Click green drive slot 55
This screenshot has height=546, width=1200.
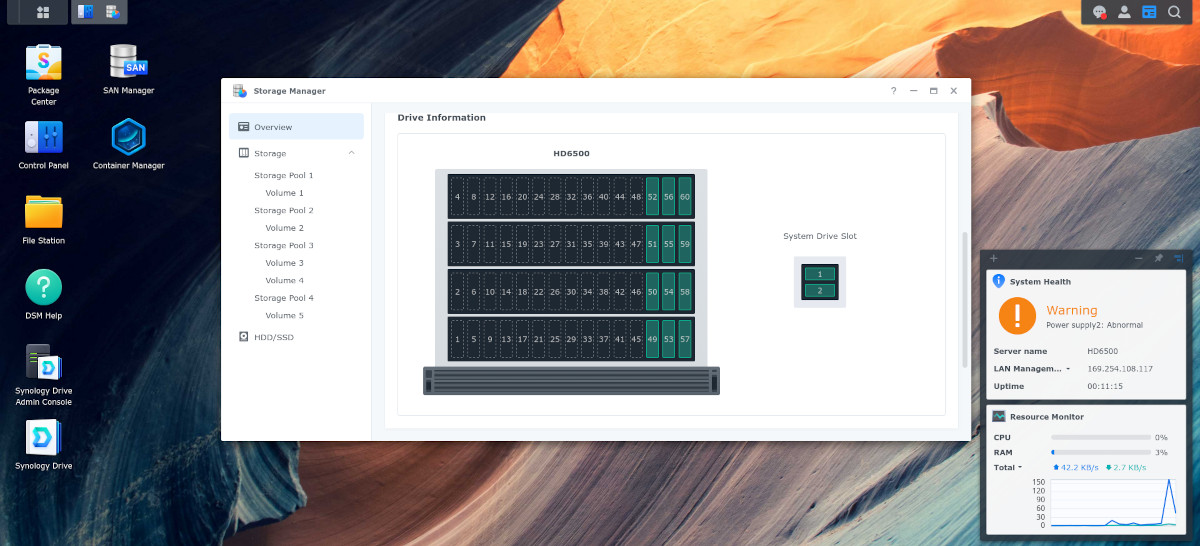coord(669,244)
